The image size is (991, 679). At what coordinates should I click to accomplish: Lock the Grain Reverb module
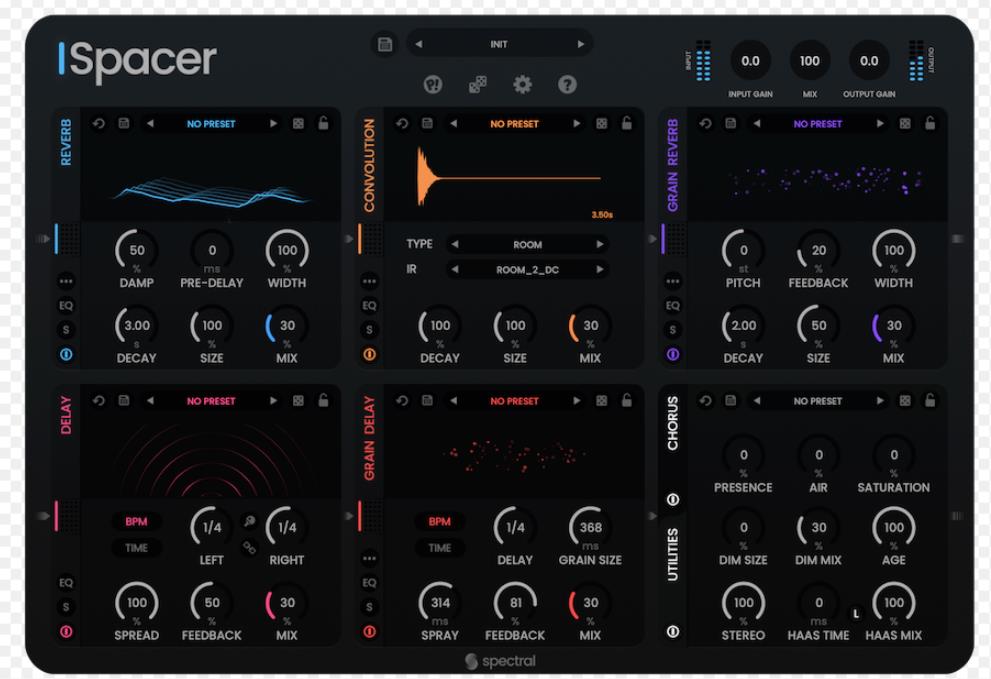click(930, 123)
